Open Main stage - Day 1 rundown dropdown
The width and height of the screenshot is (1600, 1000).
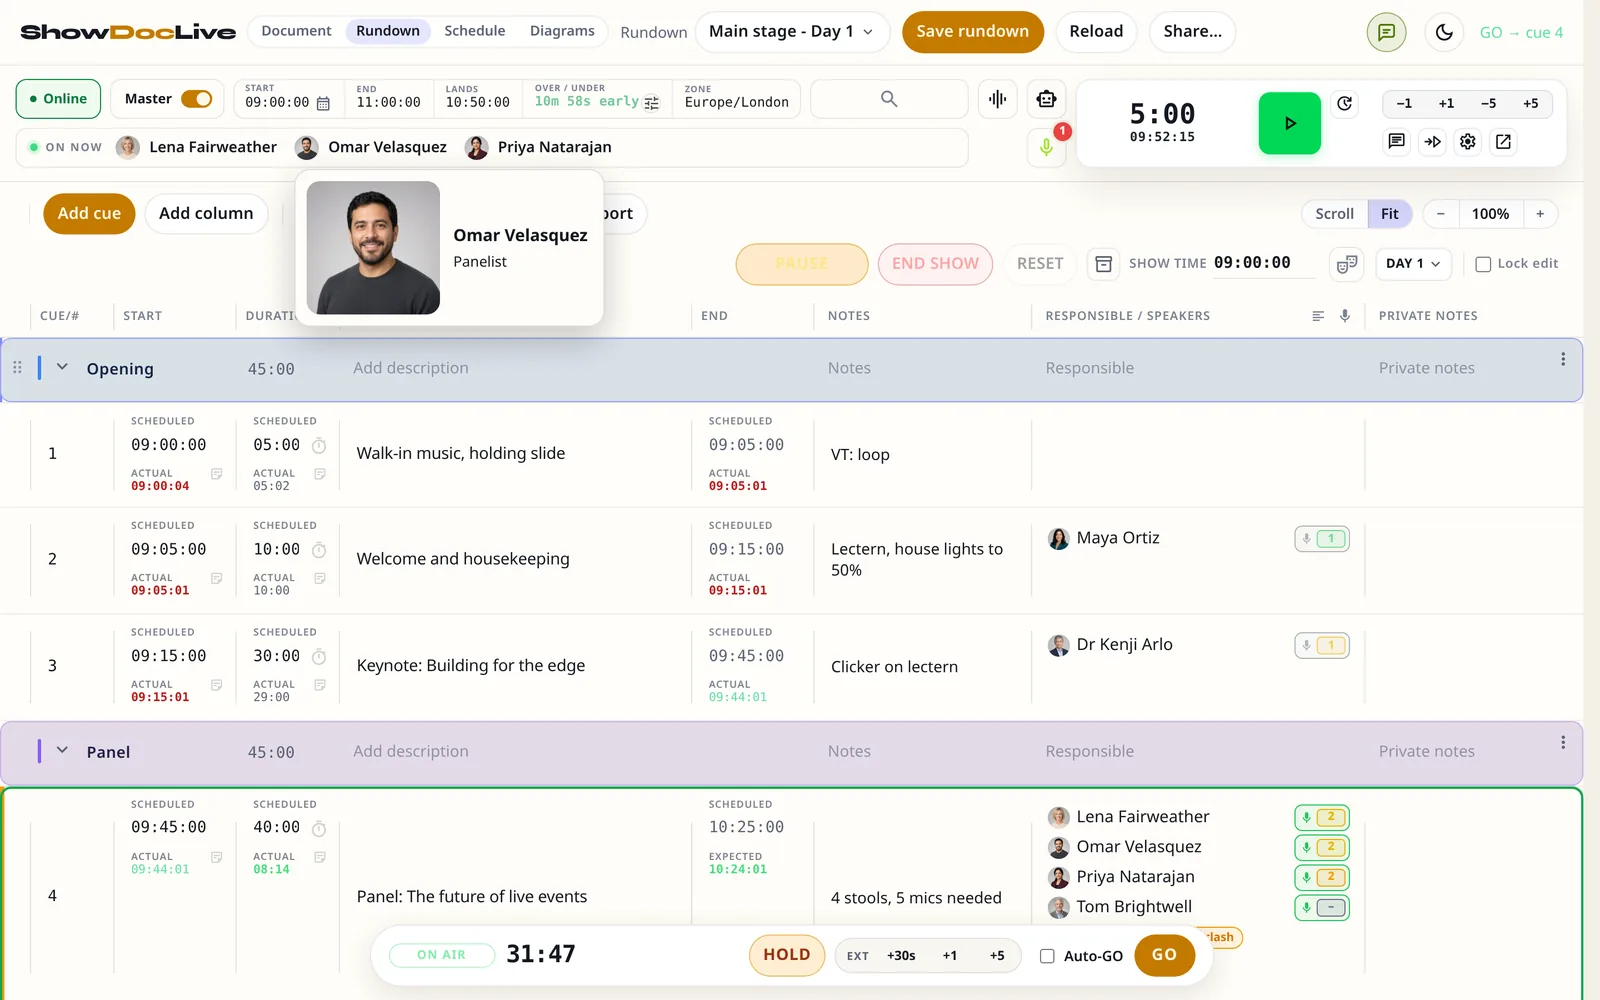pos(790,32)
